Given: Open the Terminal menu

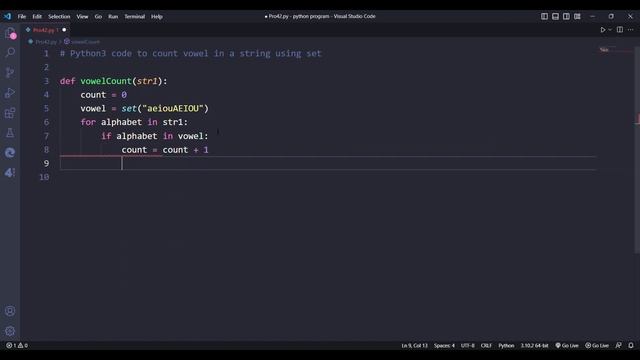Looking at the screenshot, I should coord(135,16).
